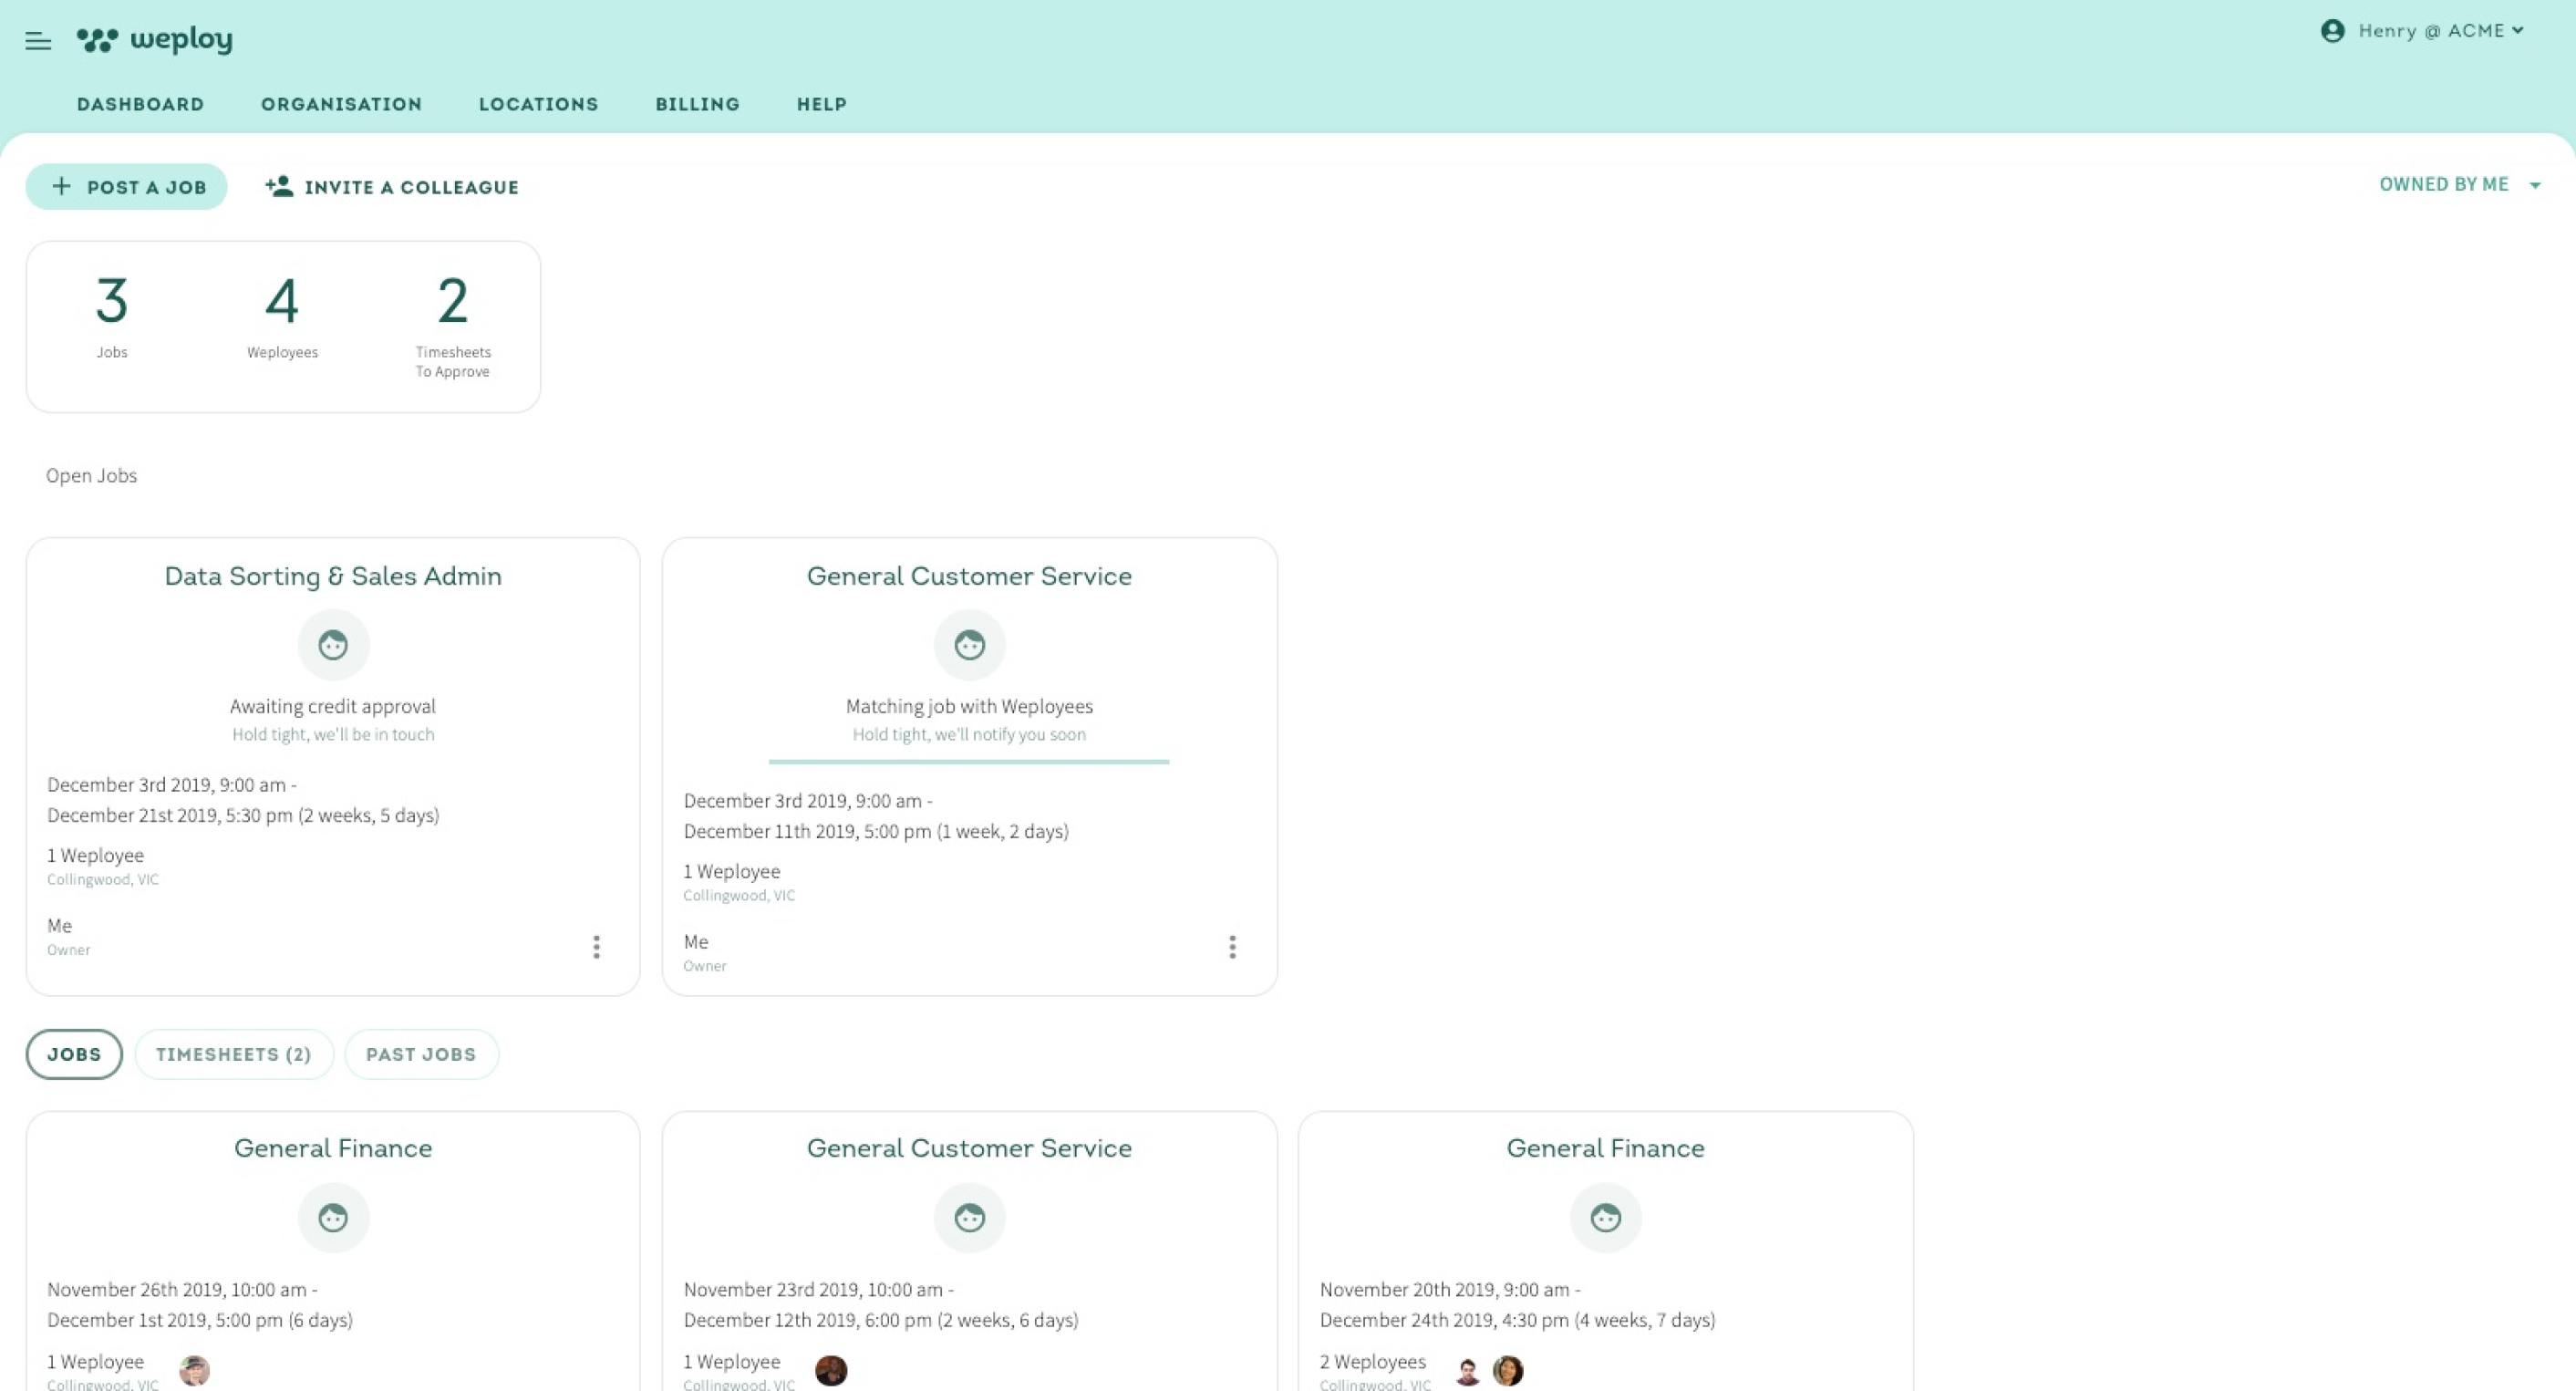2576x1391 pixels.
Task: Click Weployee avatar on November 23rd Customer Service card
Action: pyautogui.click(x=831, y=1370)
